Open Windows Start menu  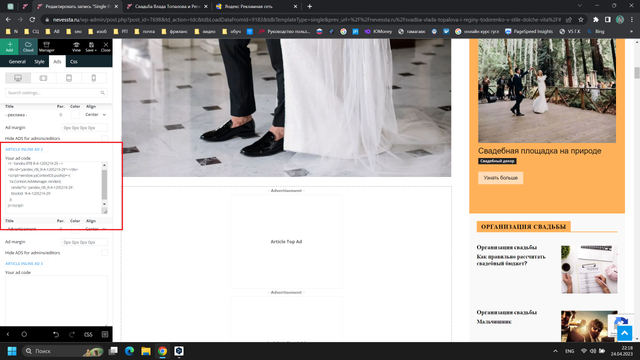point(12,351)
